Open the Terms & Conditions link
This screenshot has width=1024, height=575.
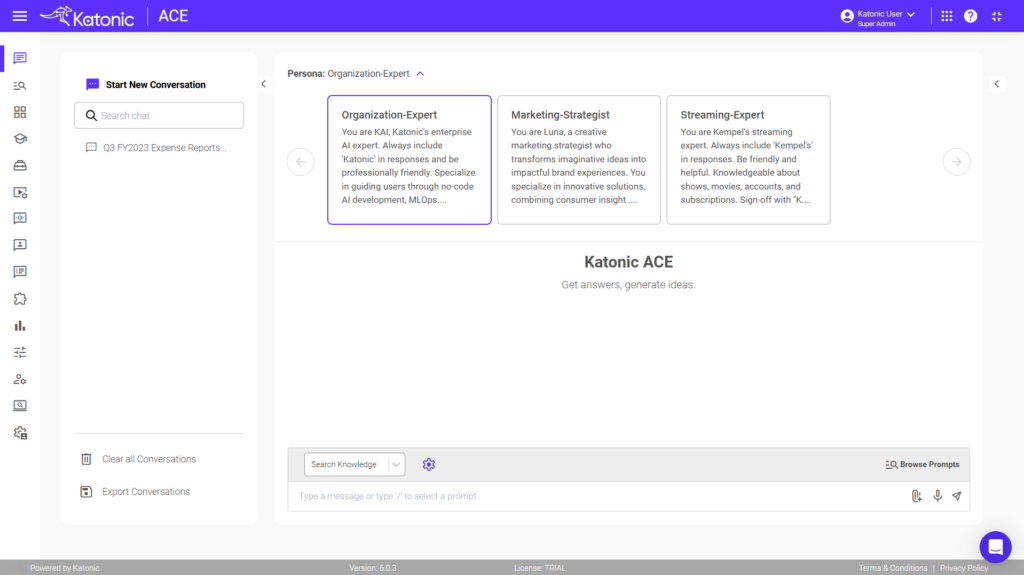(x=893, y=568)
